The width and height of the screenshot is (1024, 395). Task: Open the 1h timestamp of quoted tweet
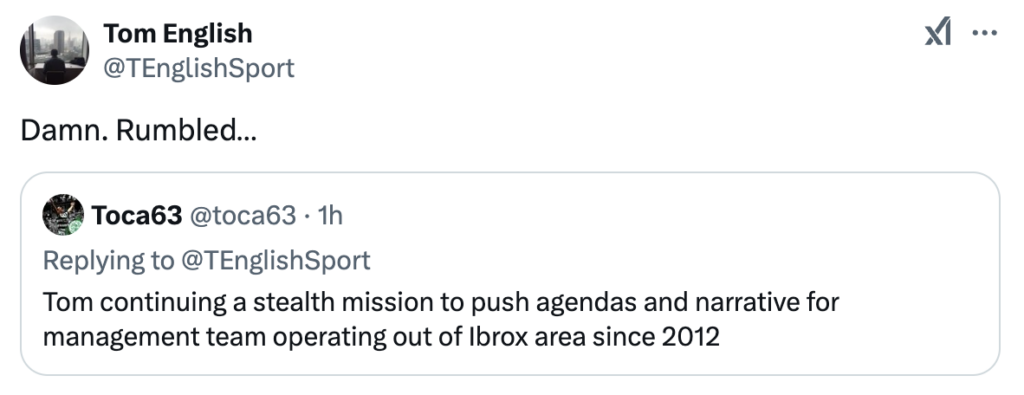(x=329, y=215)
